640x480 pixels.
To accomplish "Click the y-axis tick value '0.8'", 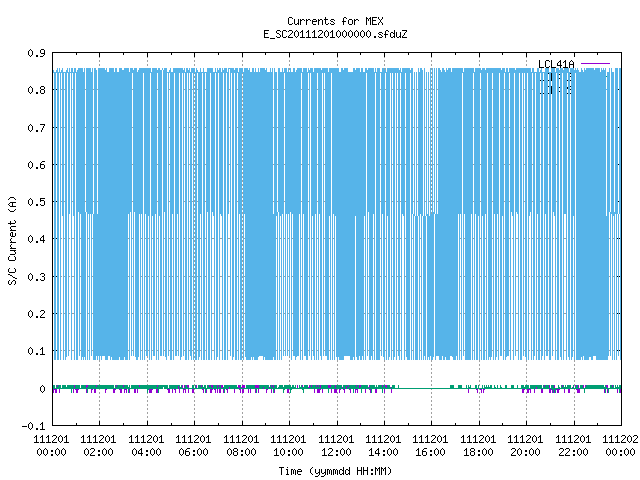I will pyautogui.click(x=36, y=90).
